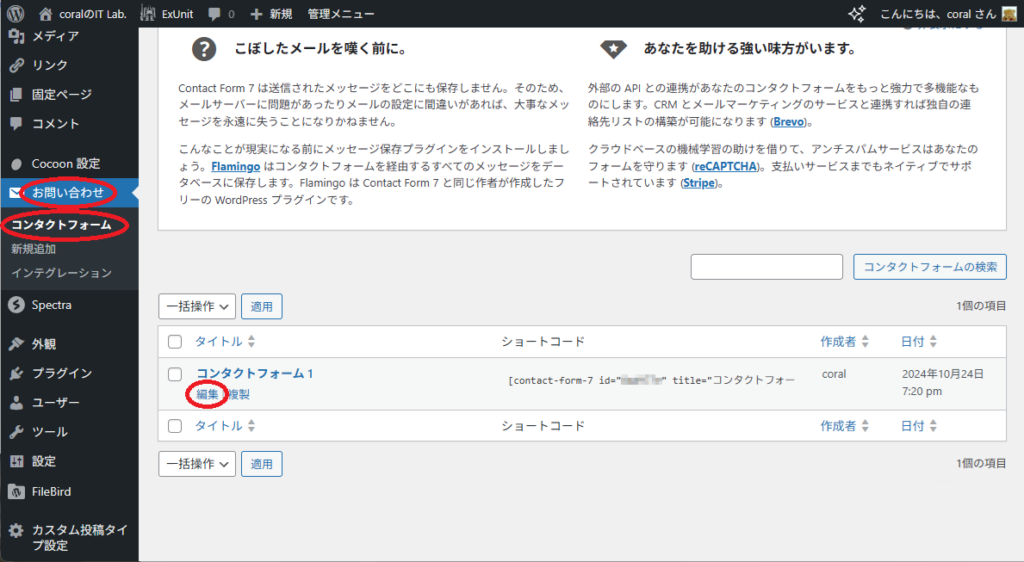Open the お問い合わせ menu item
Image resolution: width=1024 pixels, height=562 pixels.
(68, 193)
